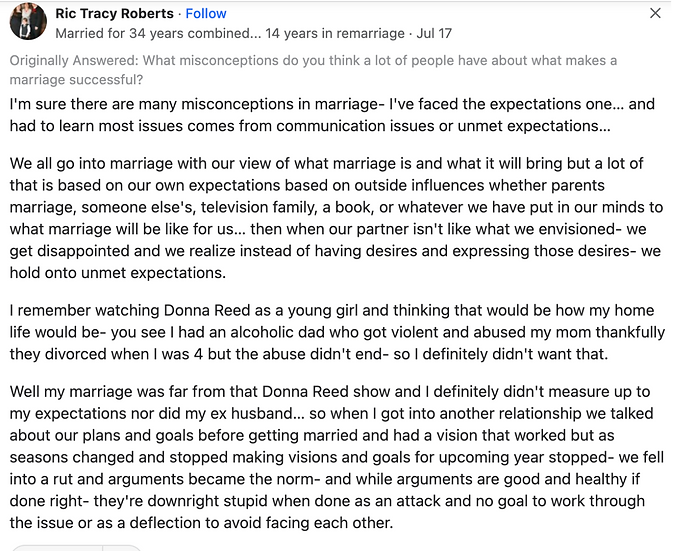The image size is (693, 551).
Task: Click the partially visible downvote segment at bottom
Action: tap(122, 548)
